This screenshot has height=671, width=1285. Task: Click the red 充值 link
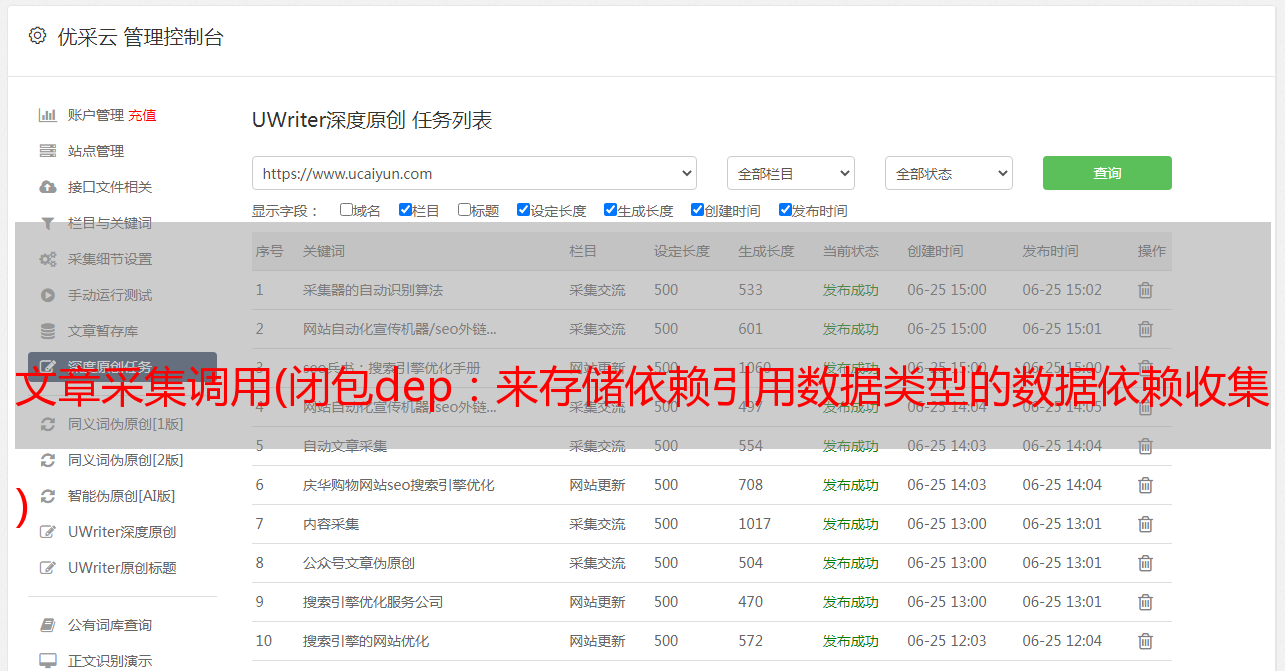coord(142,115)
